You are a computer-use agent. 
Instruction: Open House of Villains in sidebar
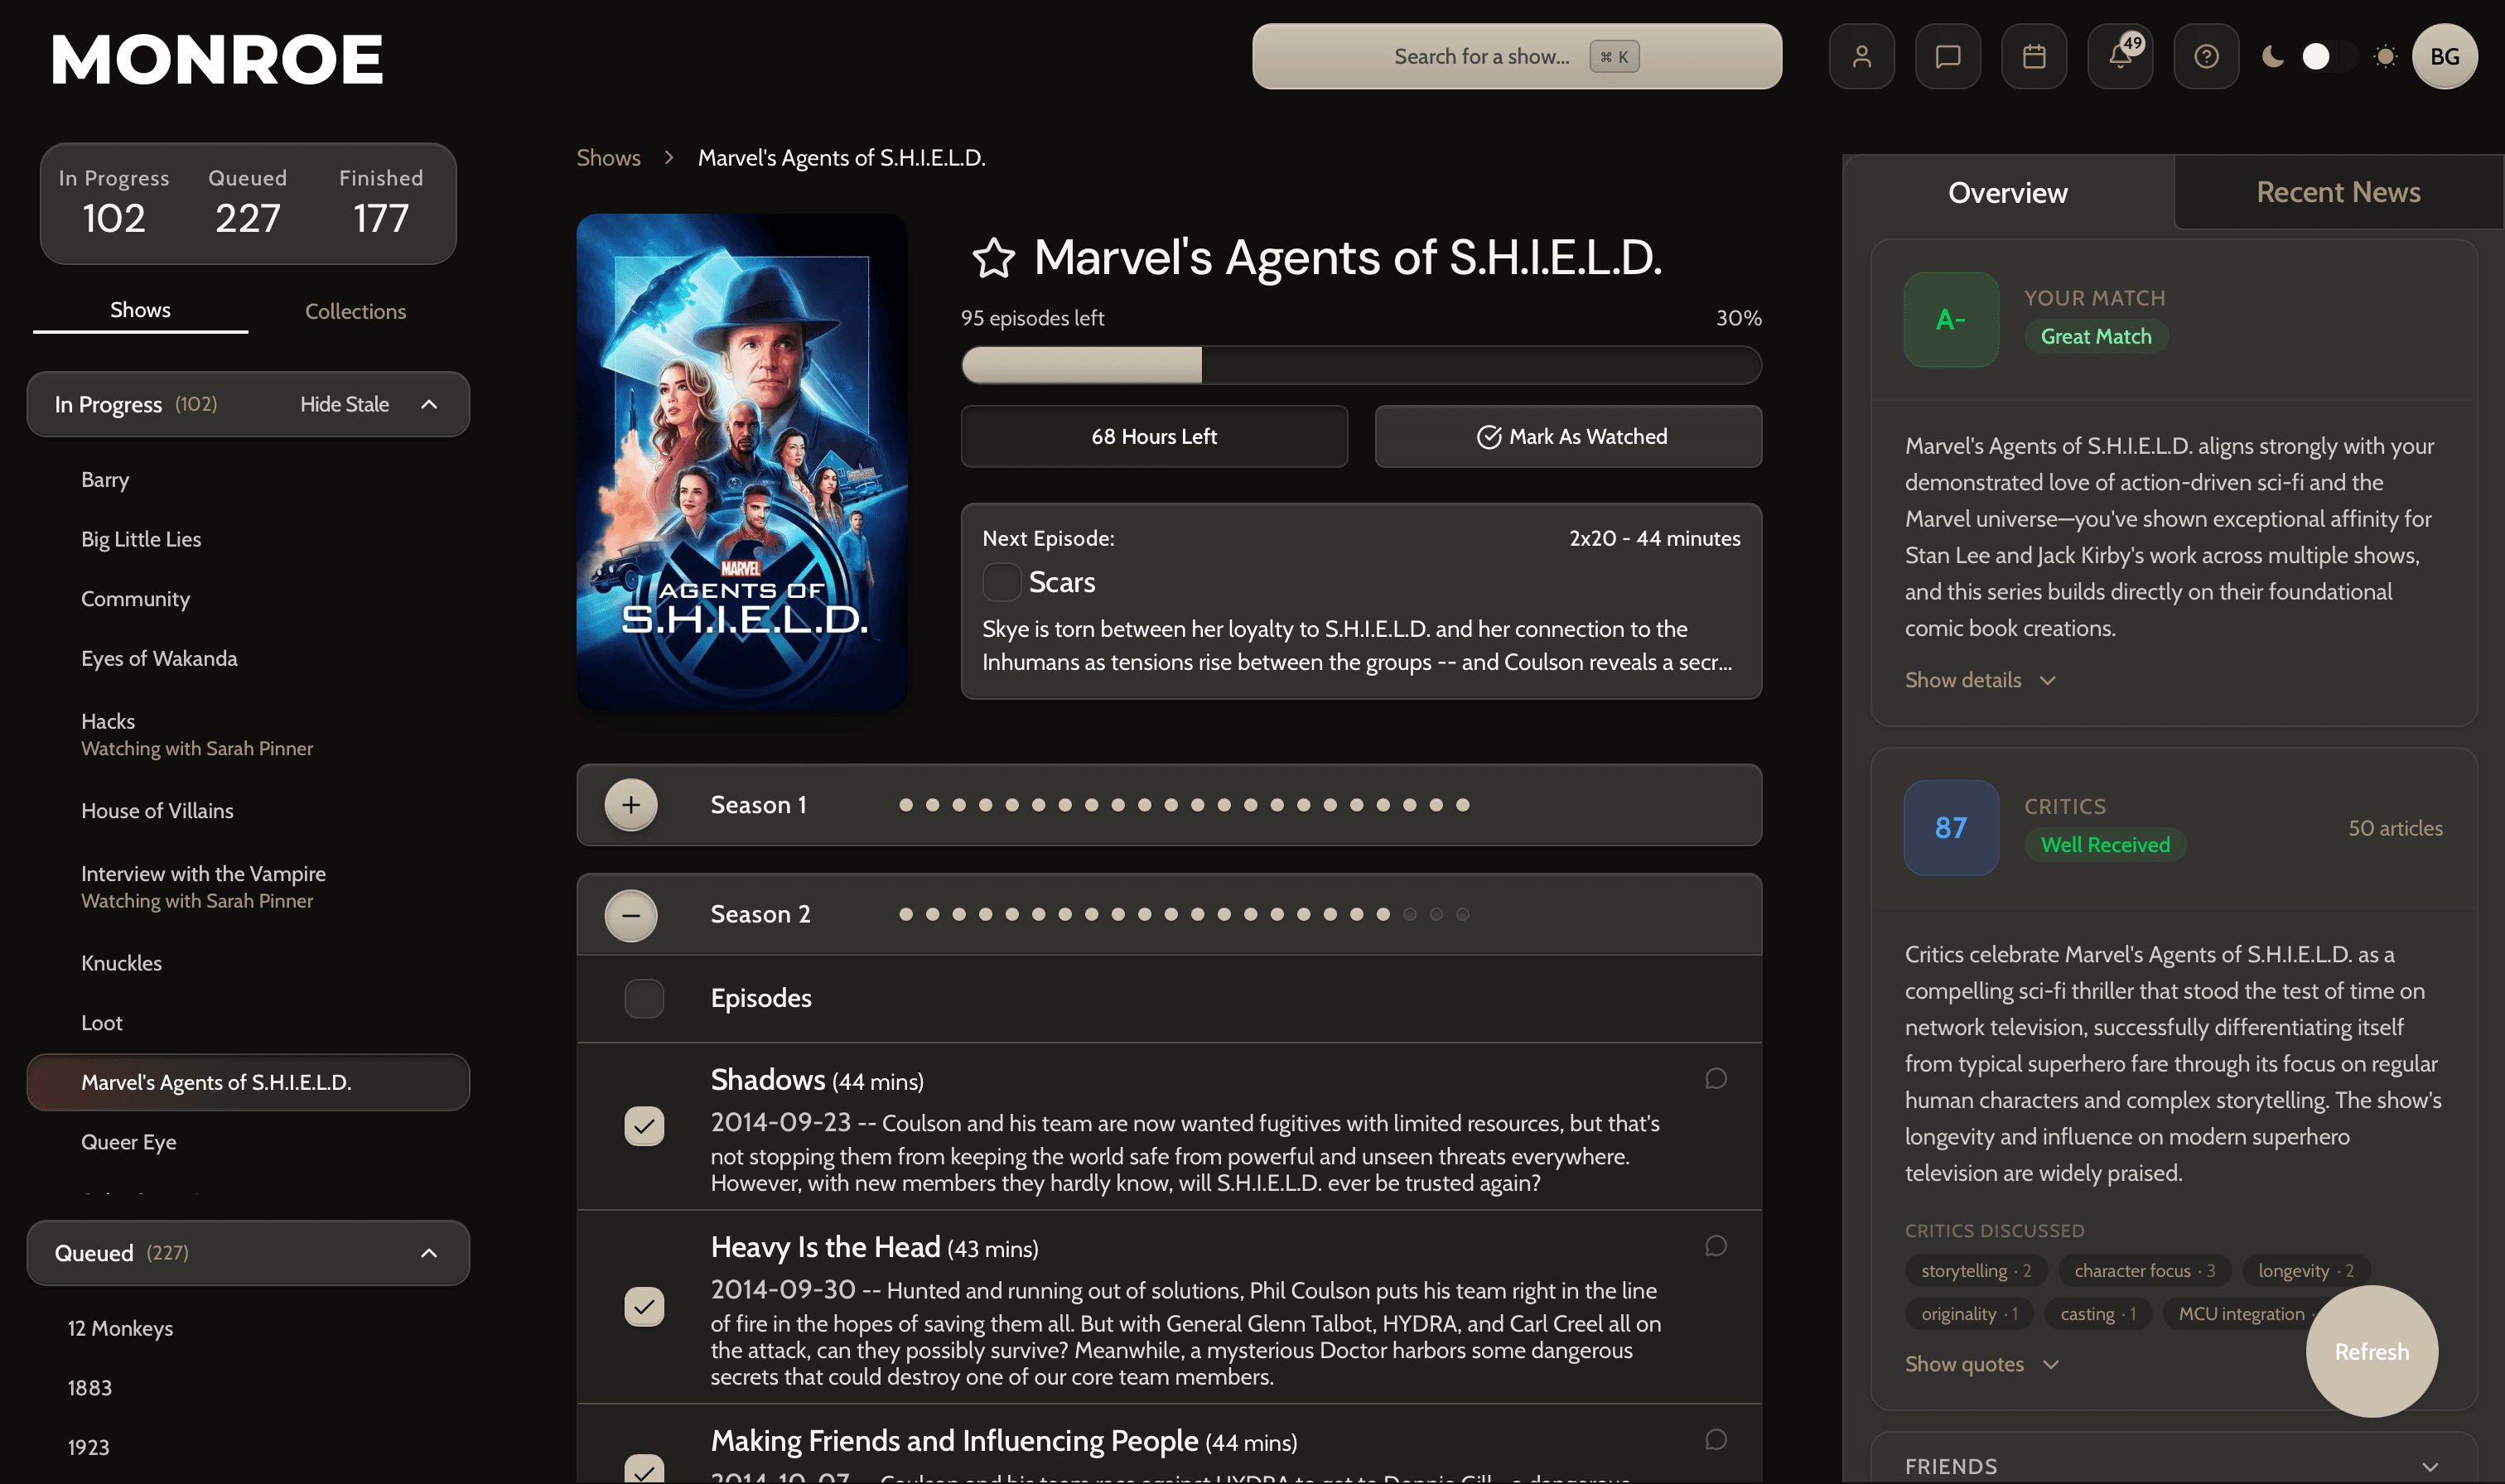tap(157, 811)
